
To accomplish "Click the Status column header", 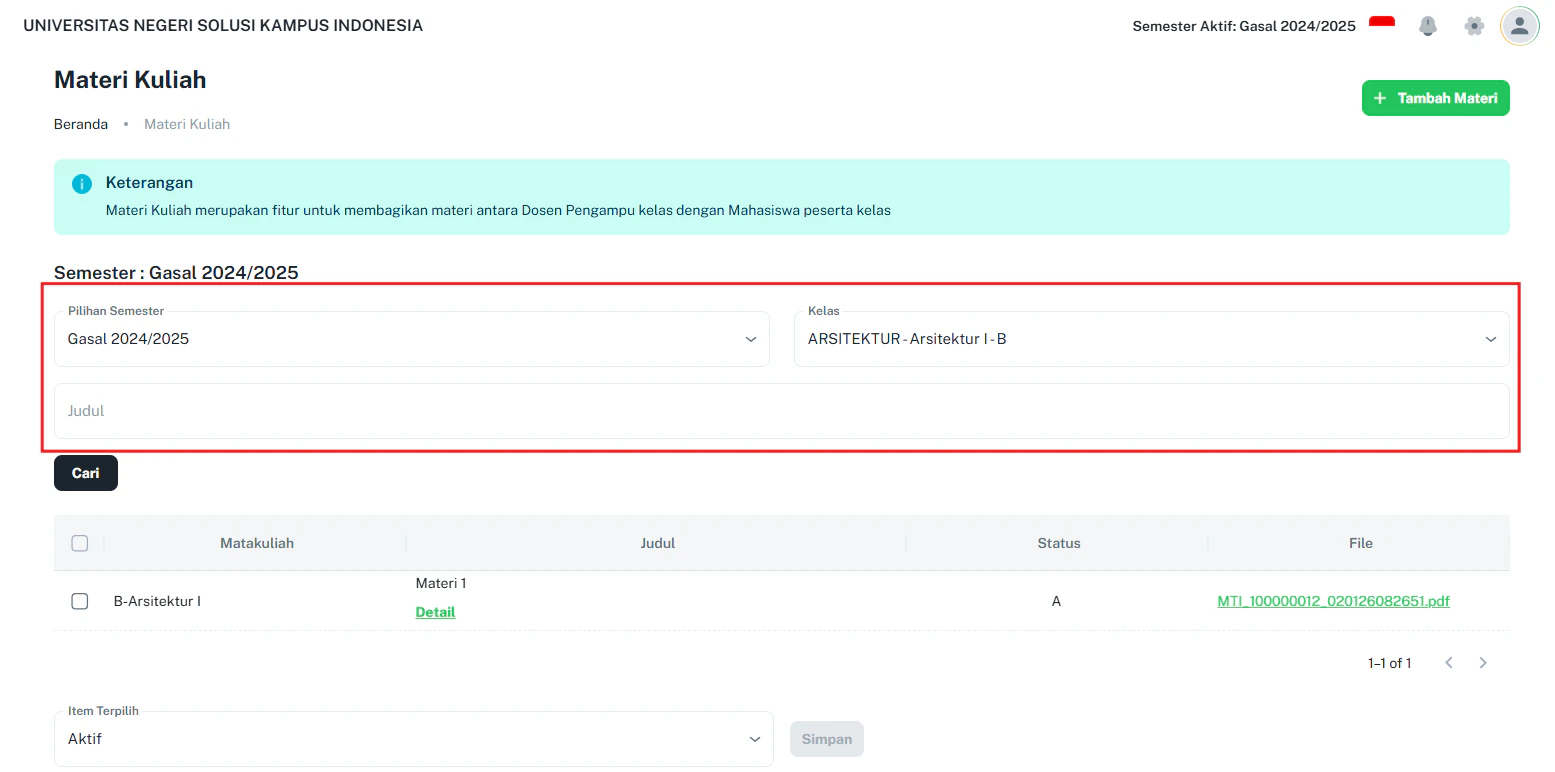I will click(1059, 543).
